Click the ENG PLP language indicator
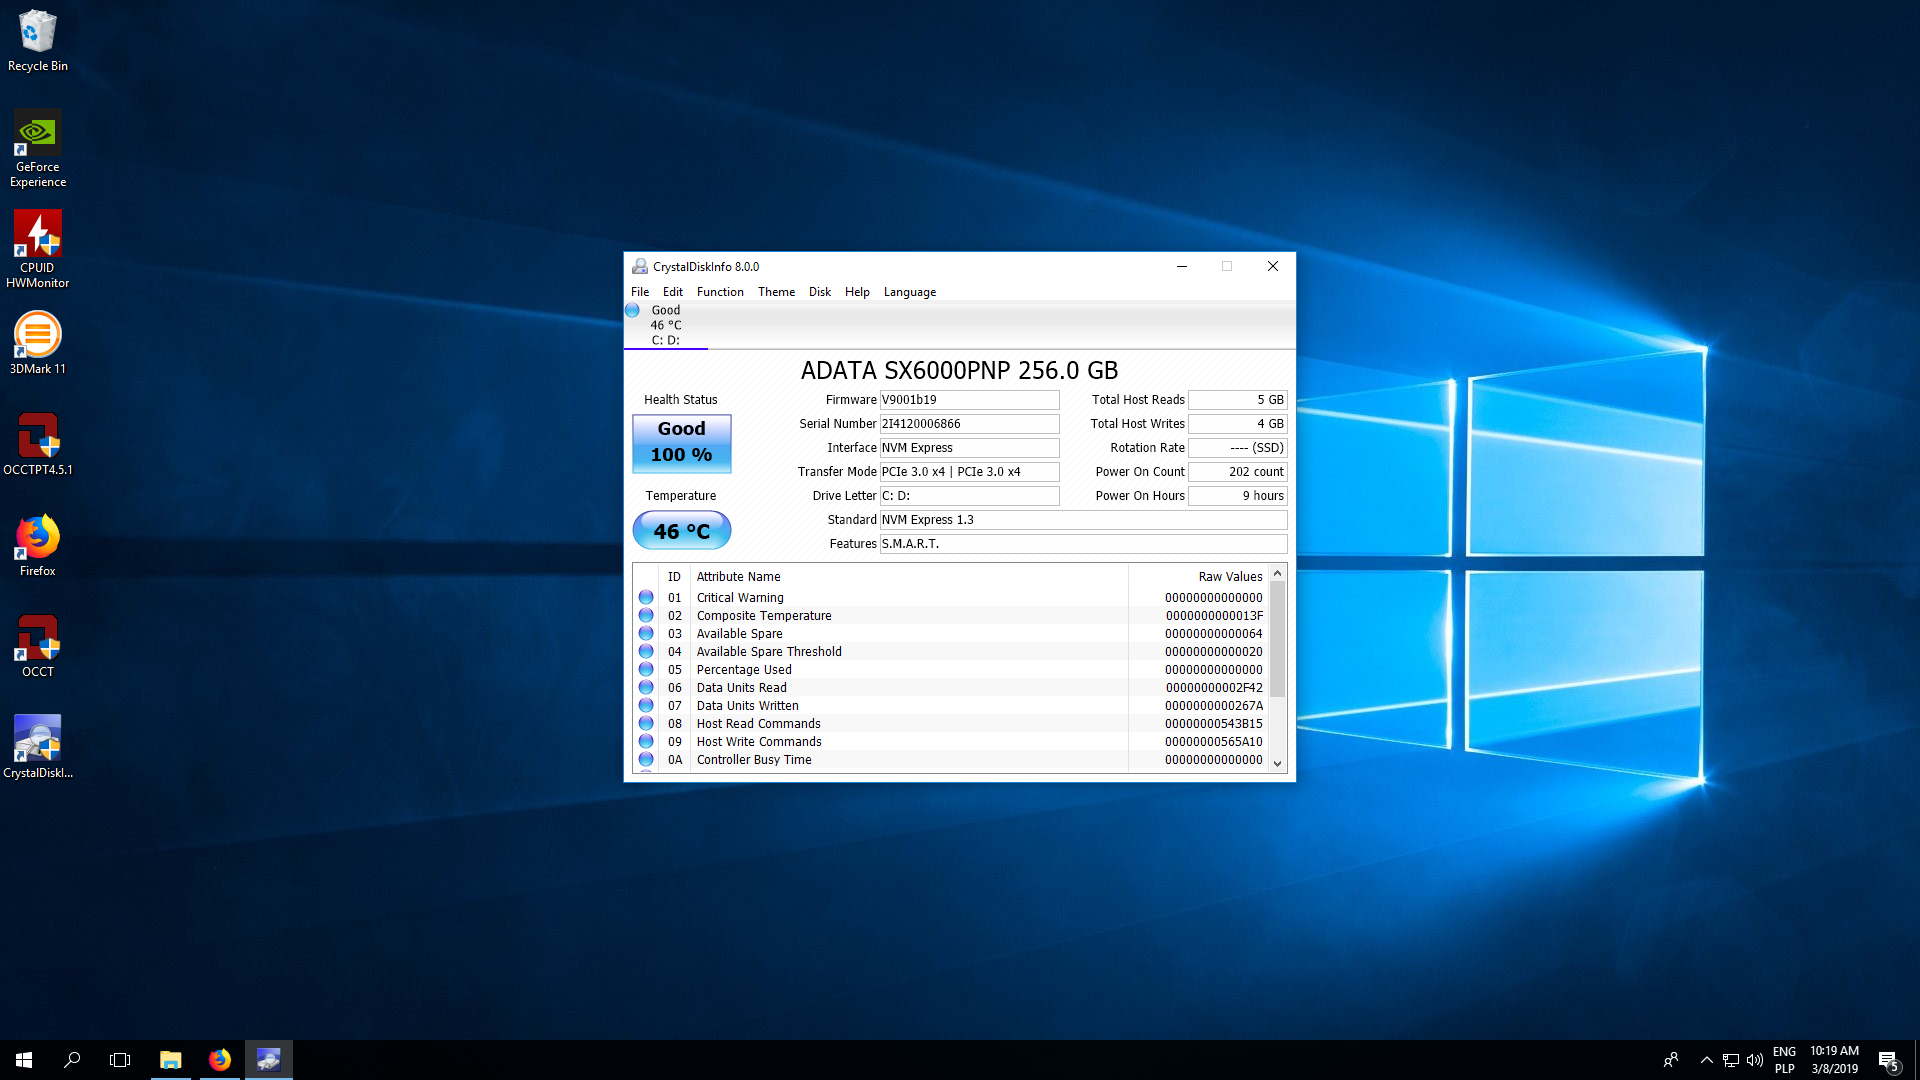The image size is (1920, 1080). pos(1784,1060)
